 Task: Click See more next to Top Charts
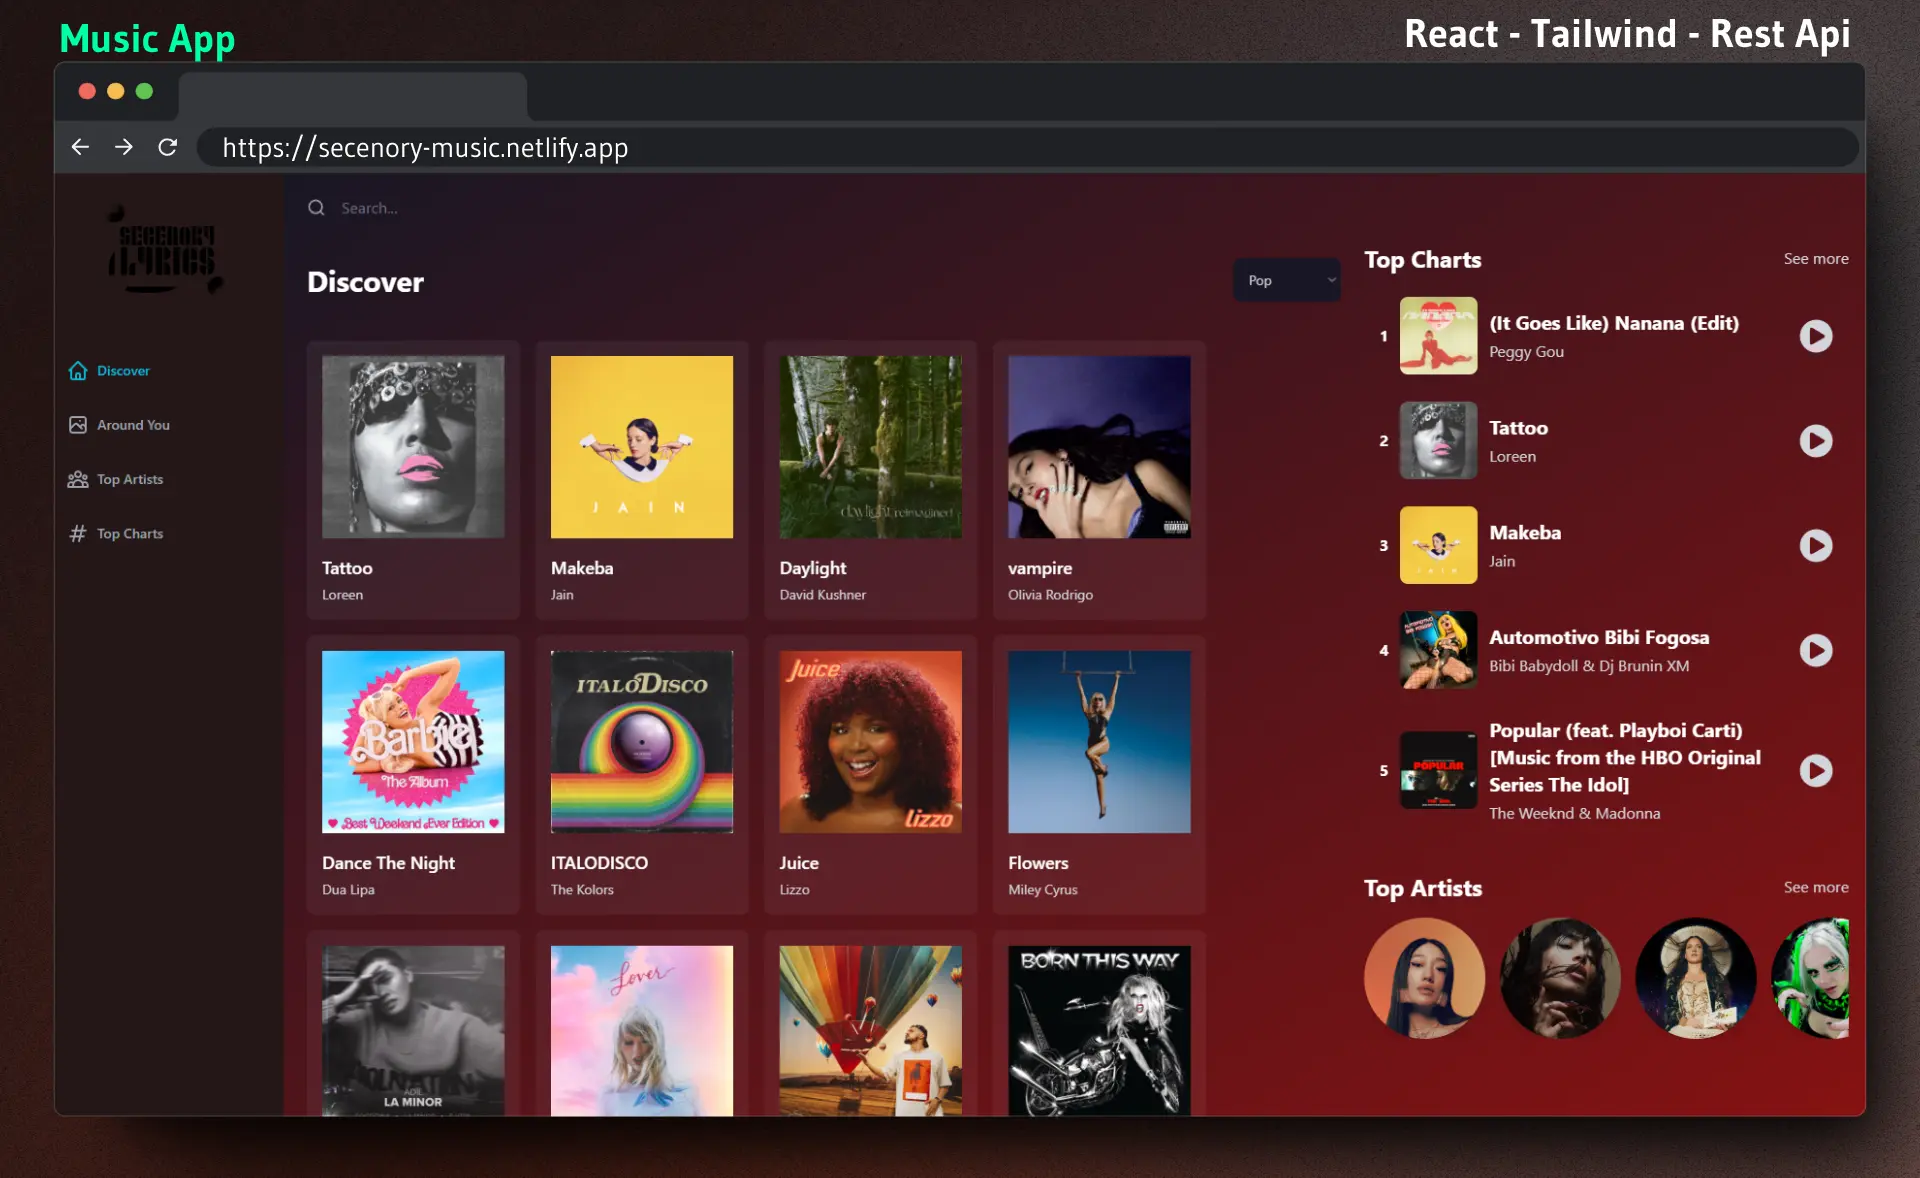[1815, 259]
